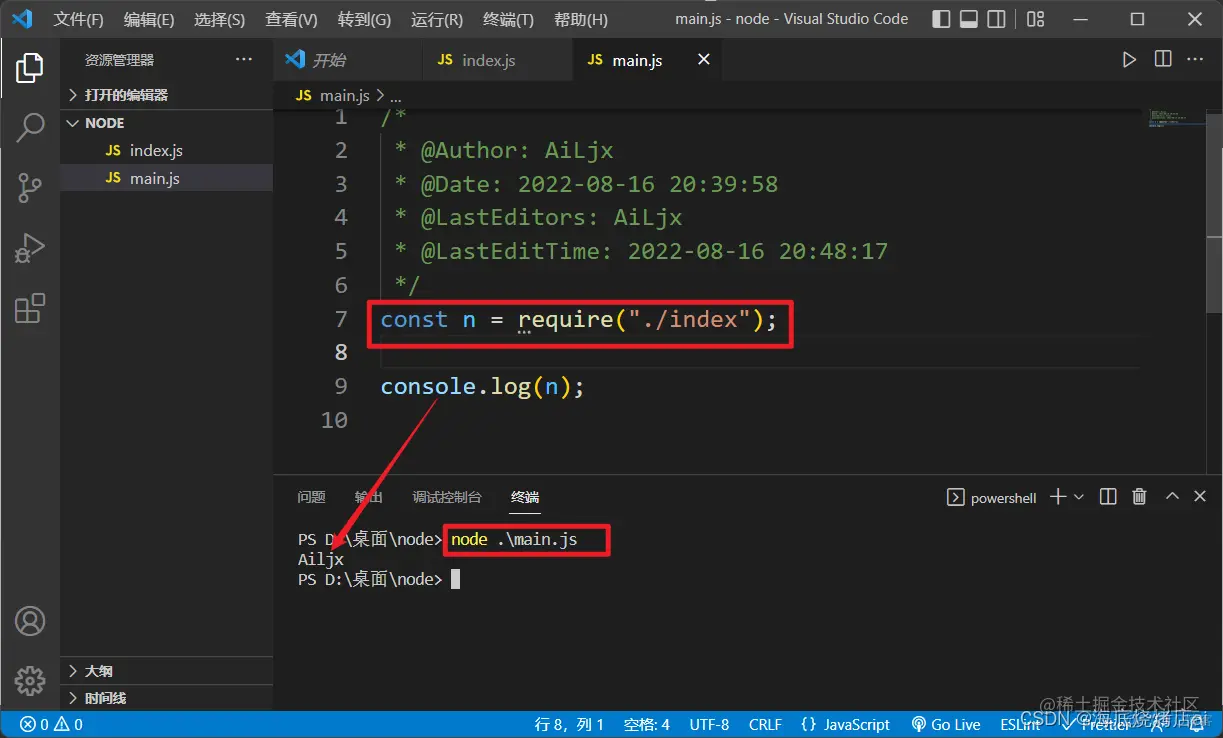Image resolution: width=1223 pixels, height=738 pixels.
Task: Switch to the 调试控制台 panel tab
Action: coord(447,497)
